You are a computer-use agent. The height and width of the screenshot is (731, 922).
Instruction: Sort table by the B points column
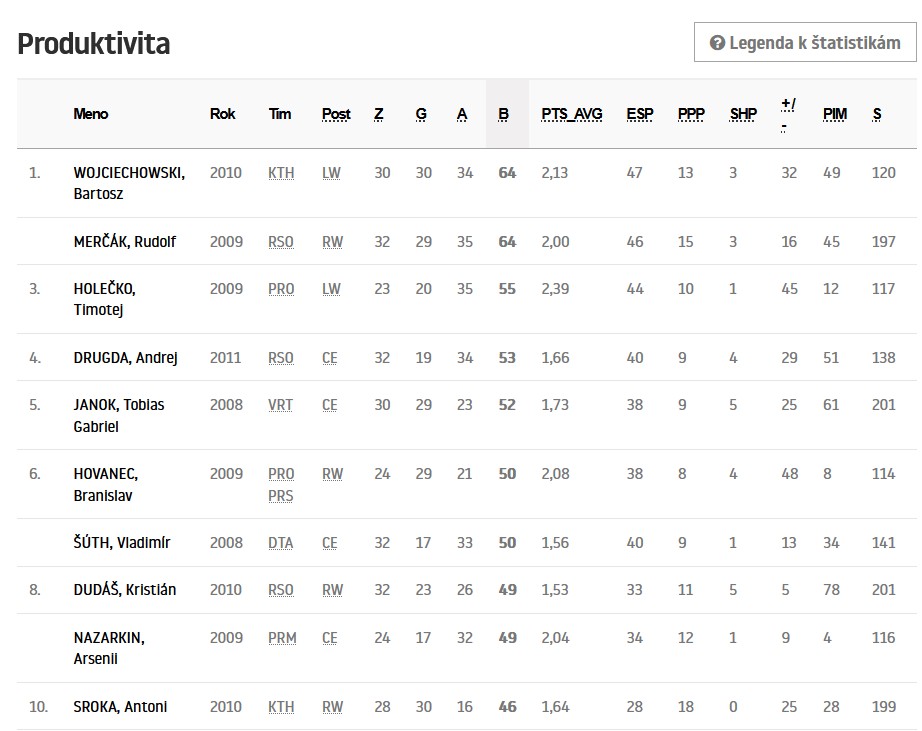tap(503, 114)
